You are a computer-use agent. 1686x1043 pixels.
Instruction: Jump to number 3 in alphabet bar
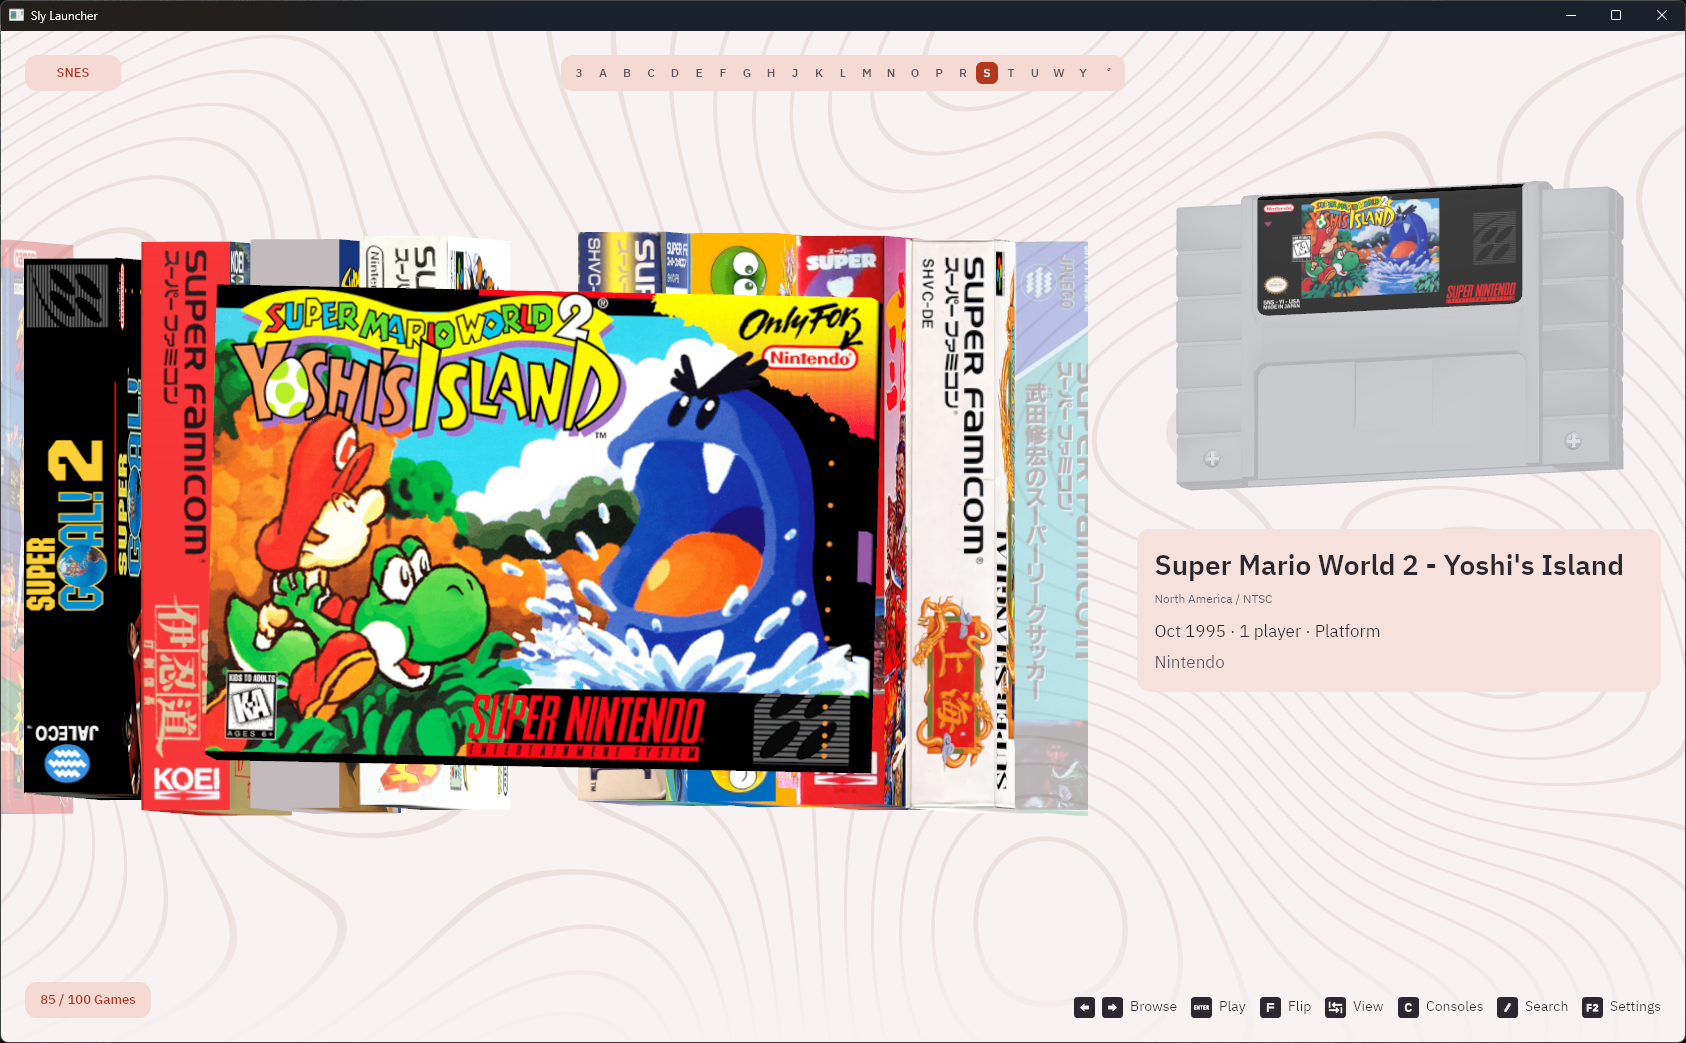point(579,73)
